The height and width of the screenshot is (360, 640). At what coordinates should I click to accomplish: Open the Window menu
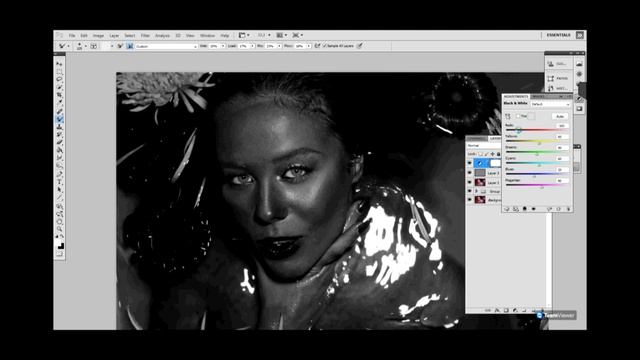[207, 36]
